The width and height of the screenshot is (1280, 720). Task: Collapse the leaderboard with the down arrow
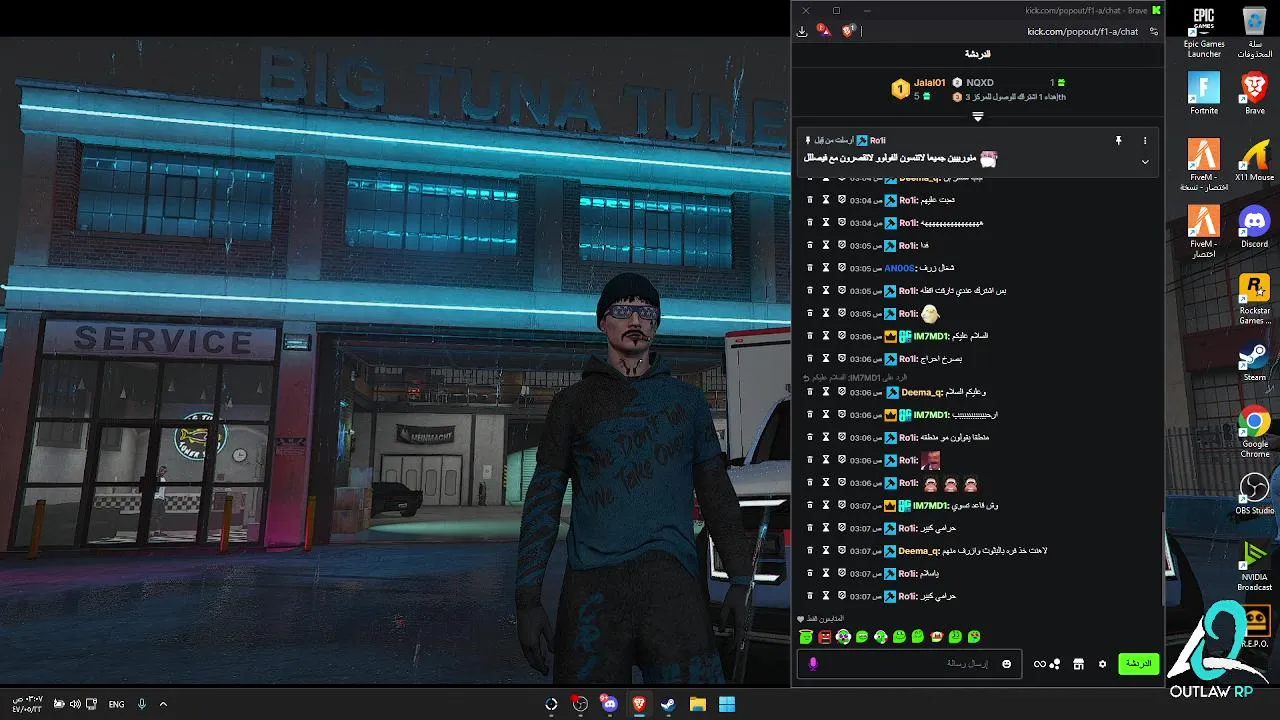[978, 117]
